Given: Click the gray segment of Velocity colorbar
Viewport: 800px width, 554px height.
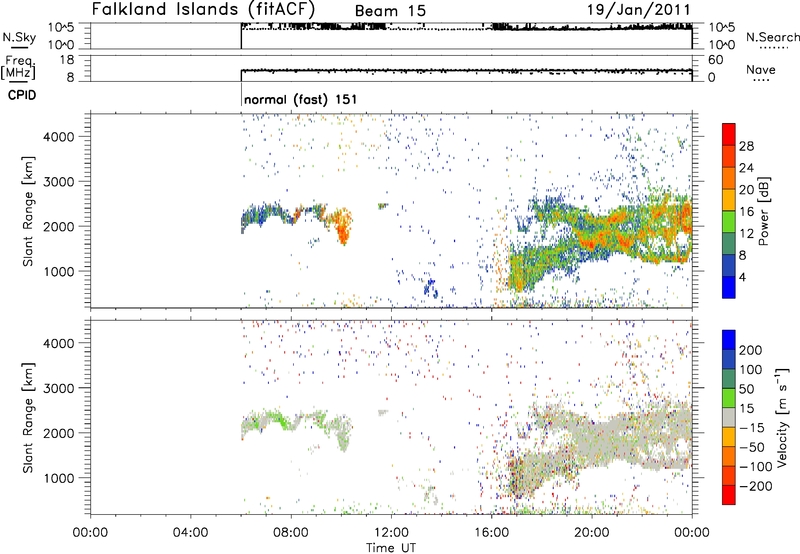Looking at the screenshot, I should 729,417.
